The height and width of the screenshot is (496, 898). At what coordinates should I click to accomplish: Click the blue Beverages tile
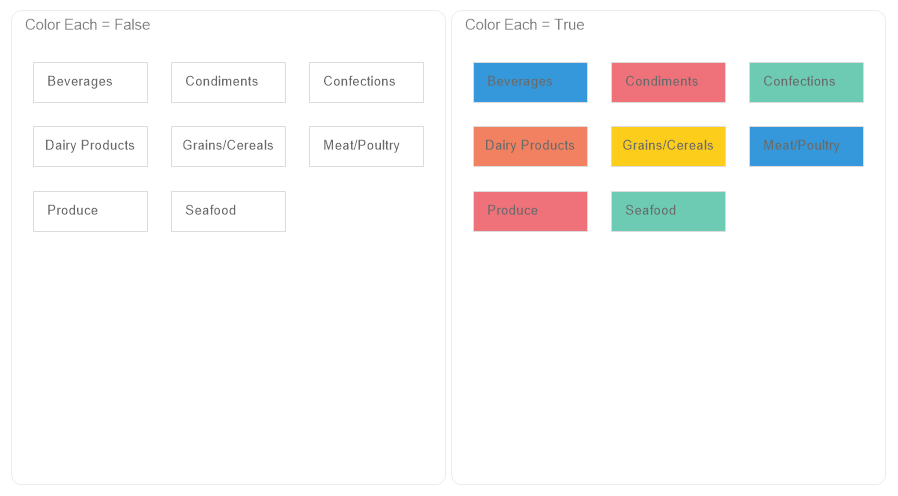coord(530,82)
